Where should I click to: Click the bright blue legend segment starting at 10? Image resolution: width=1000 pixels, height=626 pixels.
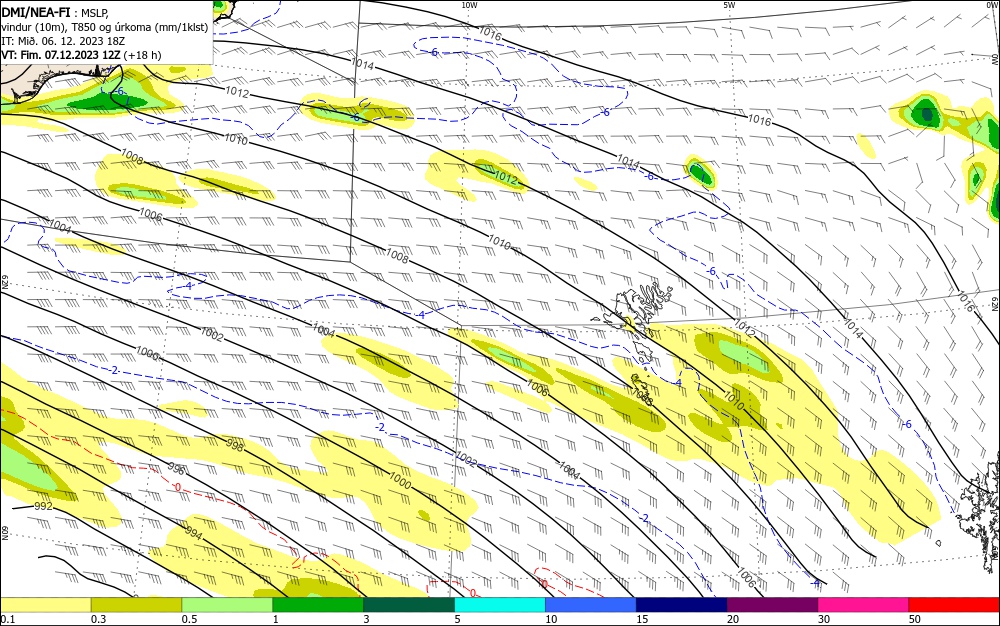pos(591,605)
